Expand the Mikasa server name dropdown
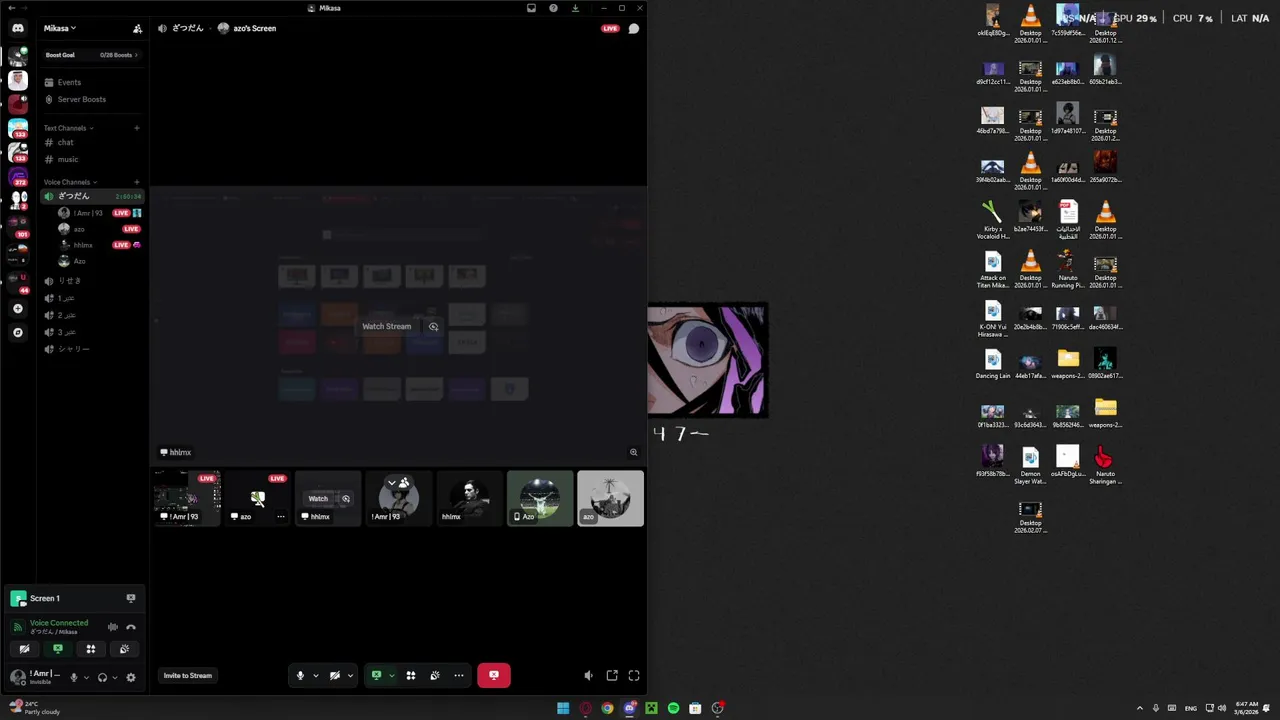Image resolution: width=1280 pixels, height=720 pixels. (x=60, y=28)
